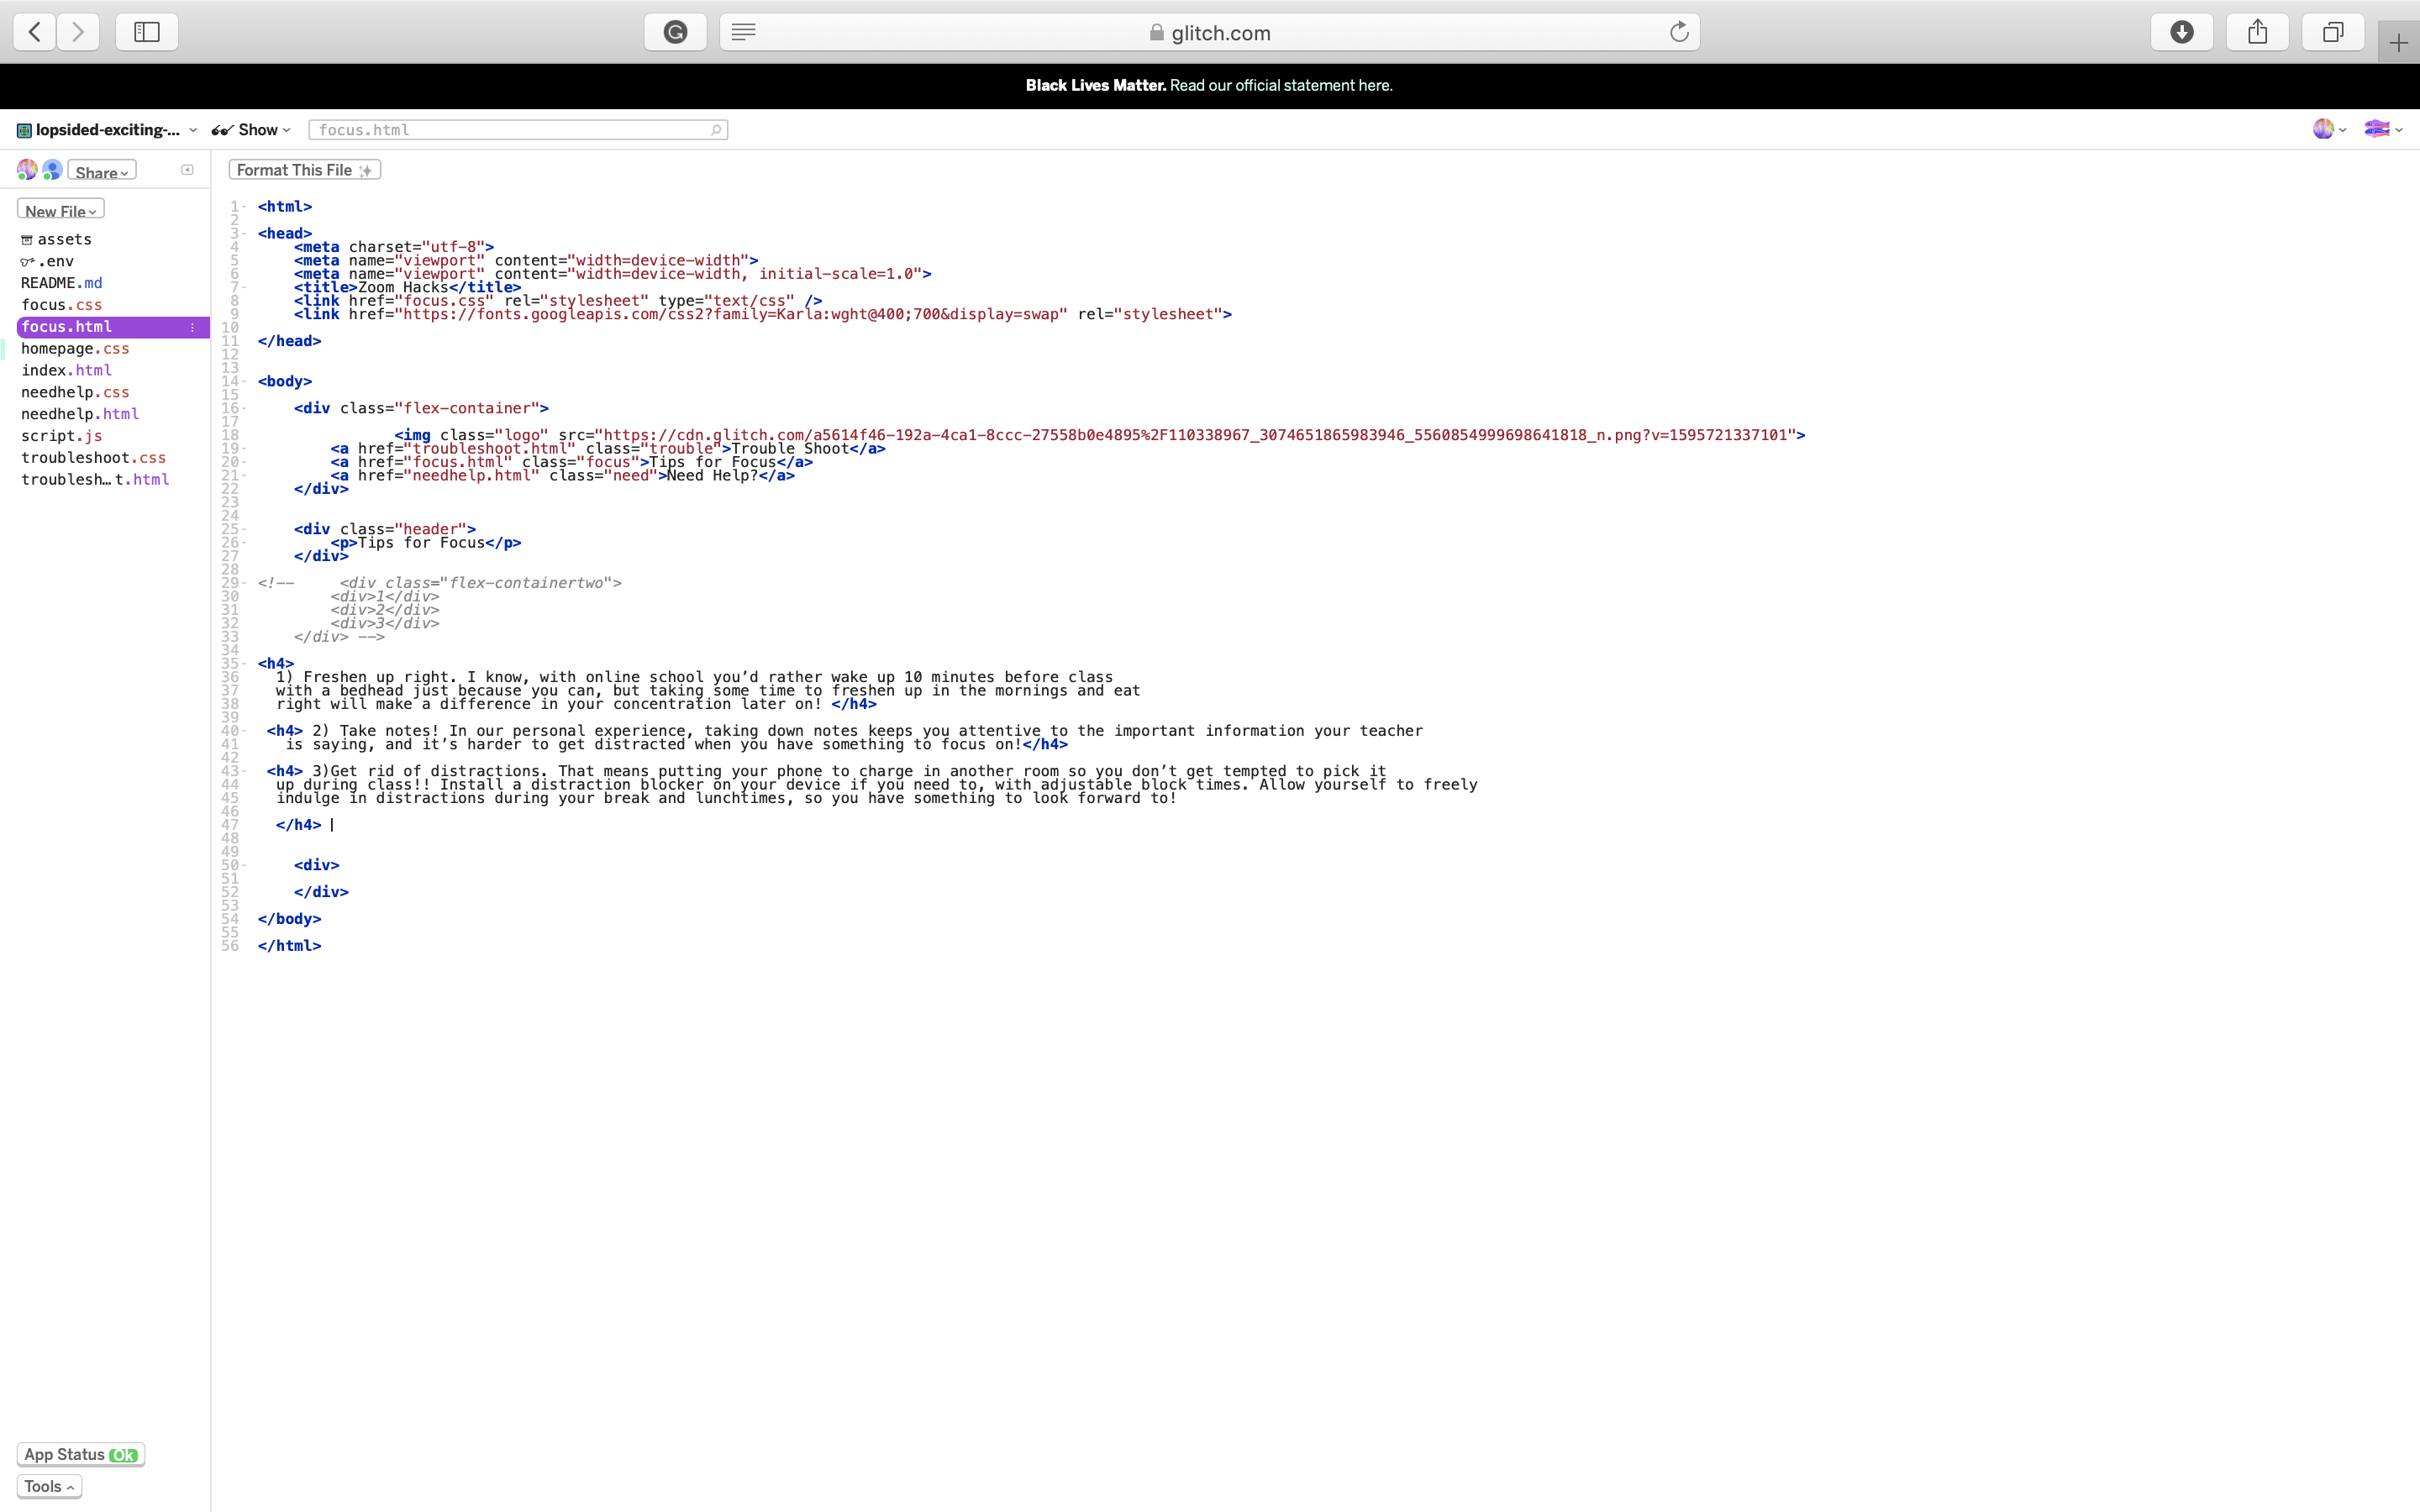Open focus.html file options three-dot menu

(x=192, y=328)
